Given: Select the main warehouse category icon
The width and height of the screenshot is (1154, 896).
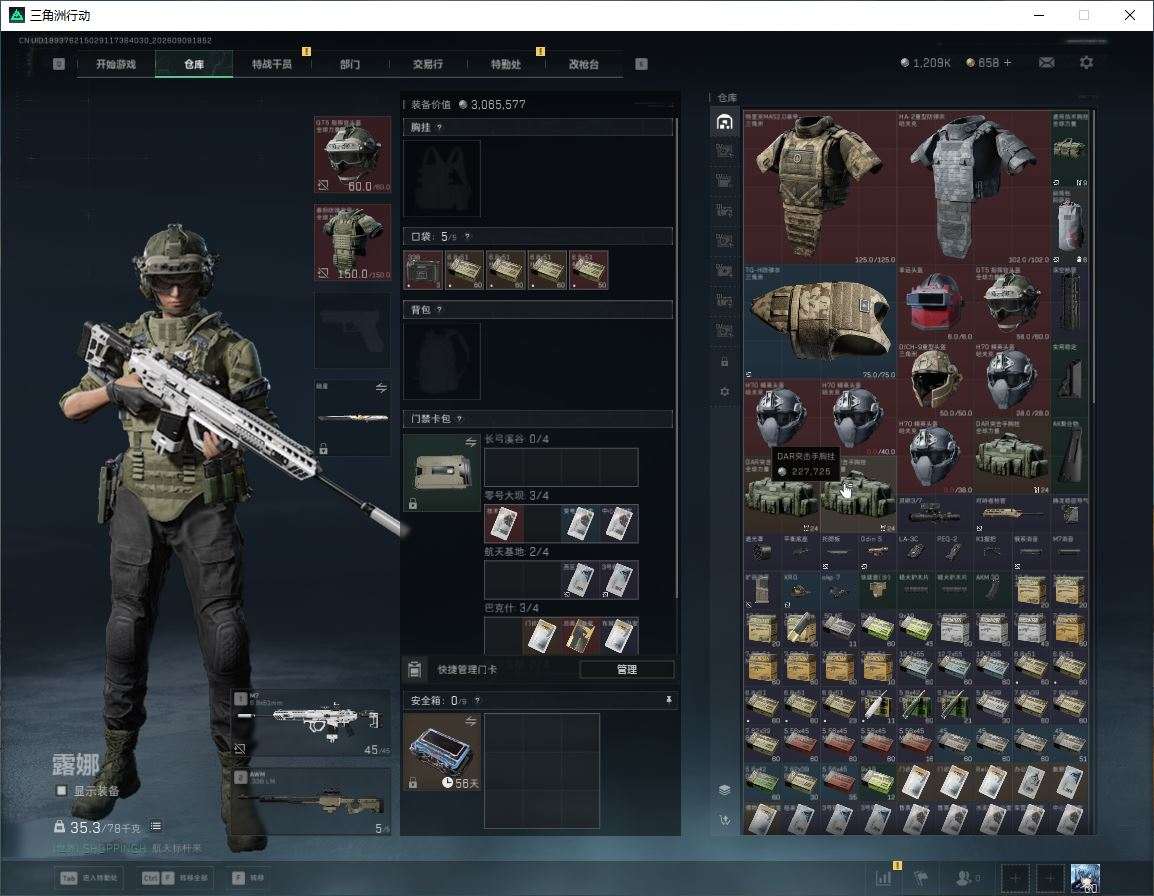Looking at the screenshot, I should [x=724, y=121].
